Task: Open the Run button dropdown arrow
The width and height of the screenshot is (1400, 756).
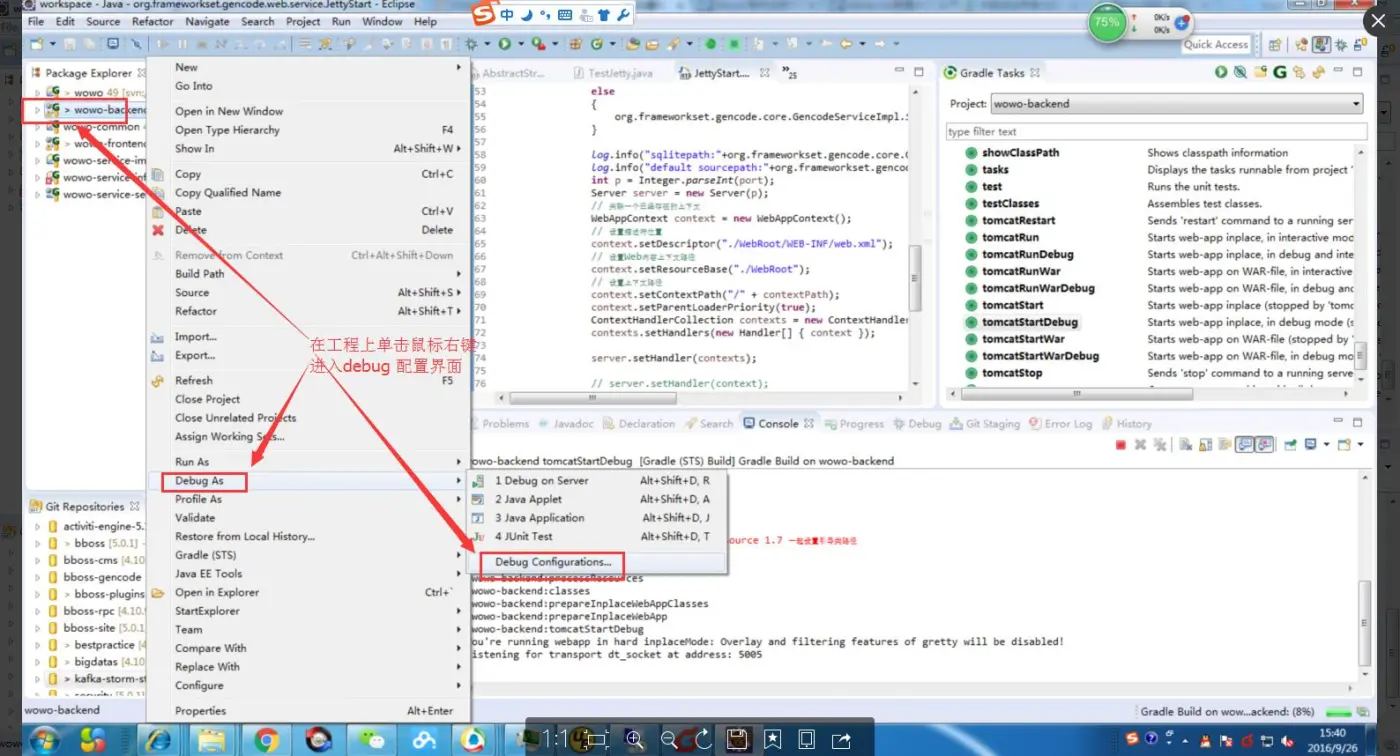Action: pos(520,44)
